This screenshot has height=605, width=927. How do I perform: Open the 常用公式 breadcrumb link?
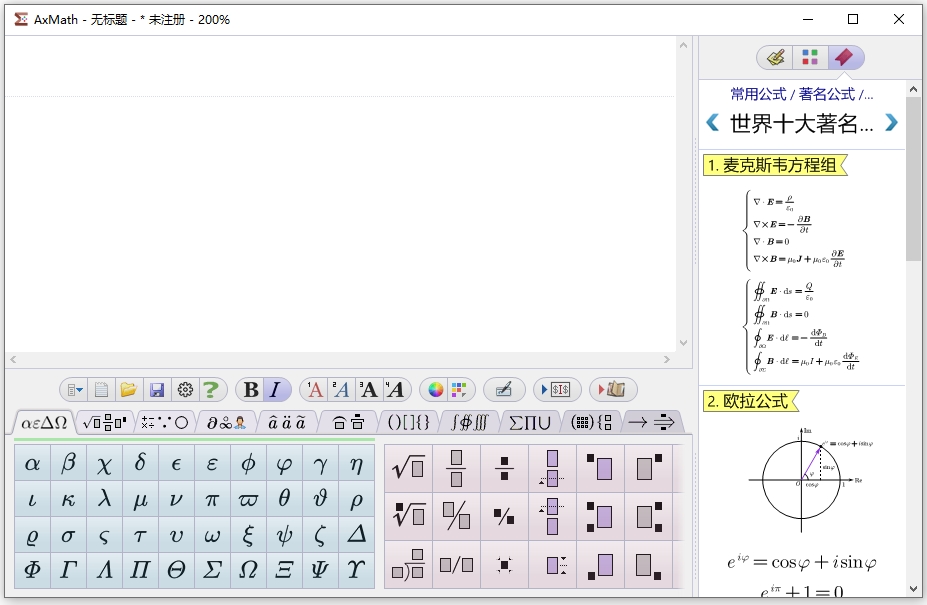[758, 94]
